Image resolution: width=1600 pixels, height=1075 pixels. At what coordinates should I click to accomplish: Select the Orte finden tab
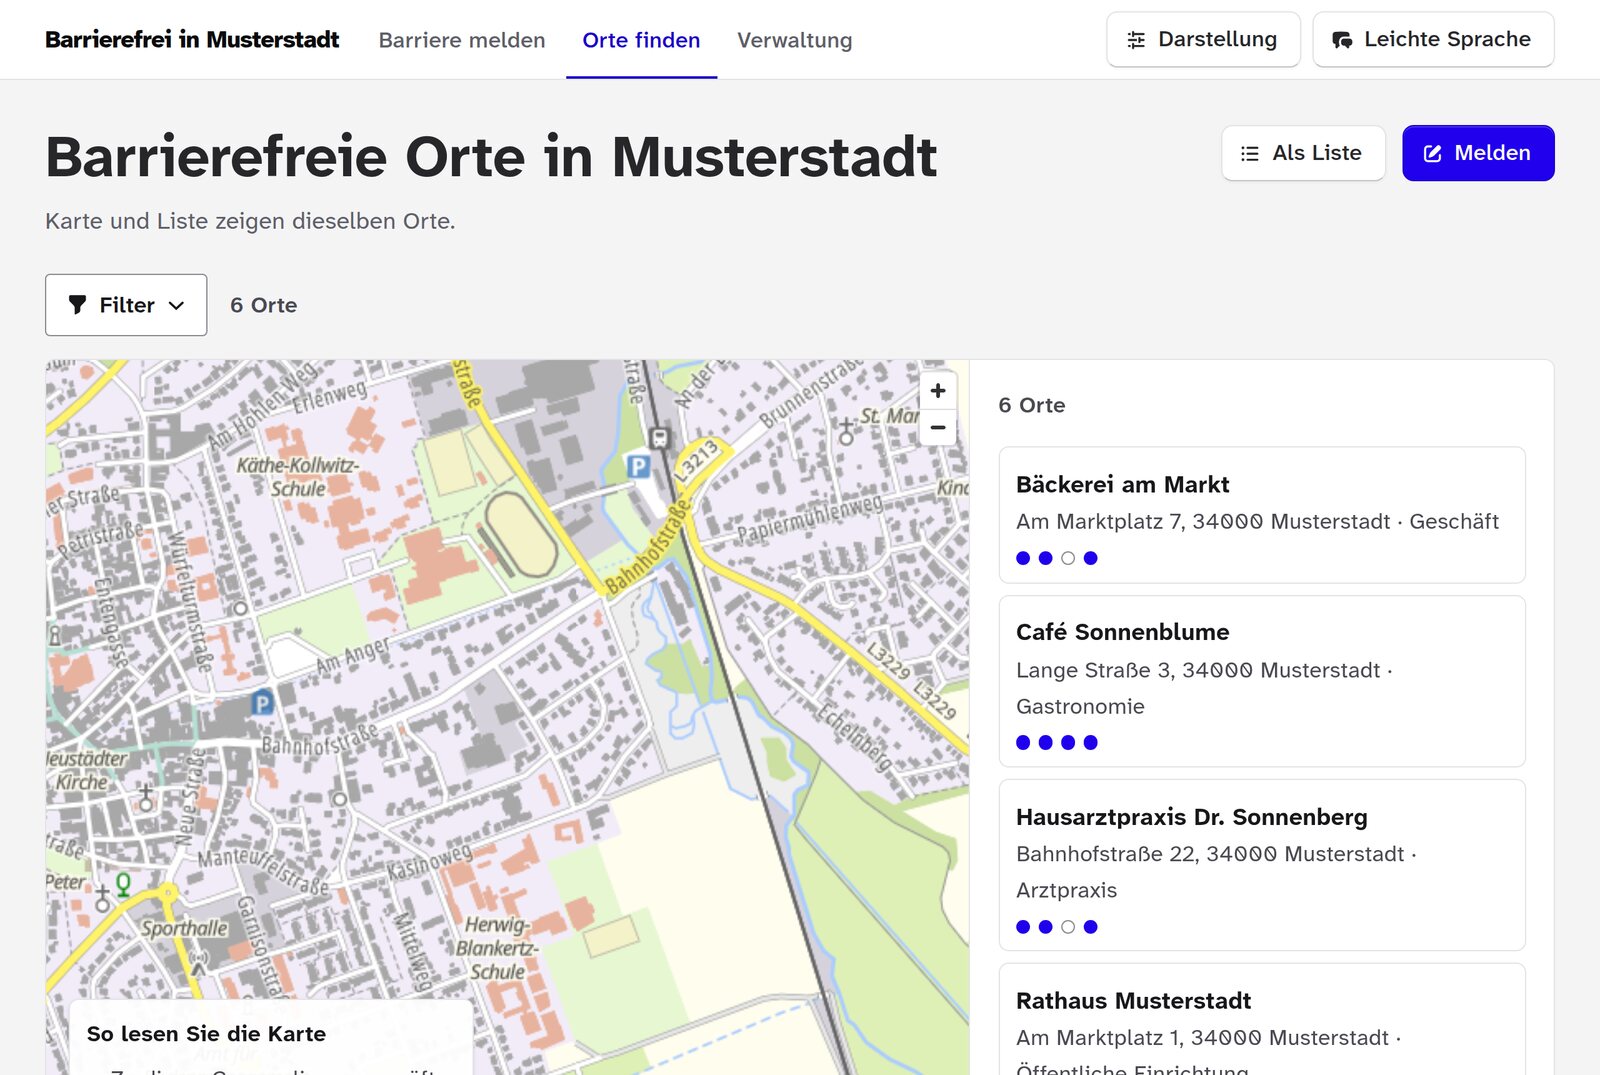point(641,40)
